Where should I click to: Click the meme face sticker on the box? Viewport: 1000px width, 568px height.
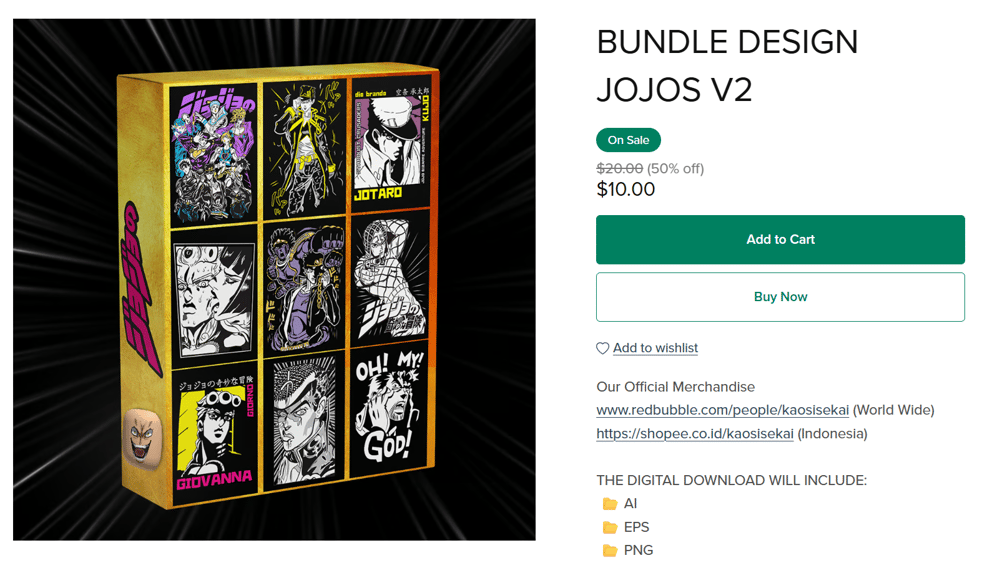click(x=143, y=438)
